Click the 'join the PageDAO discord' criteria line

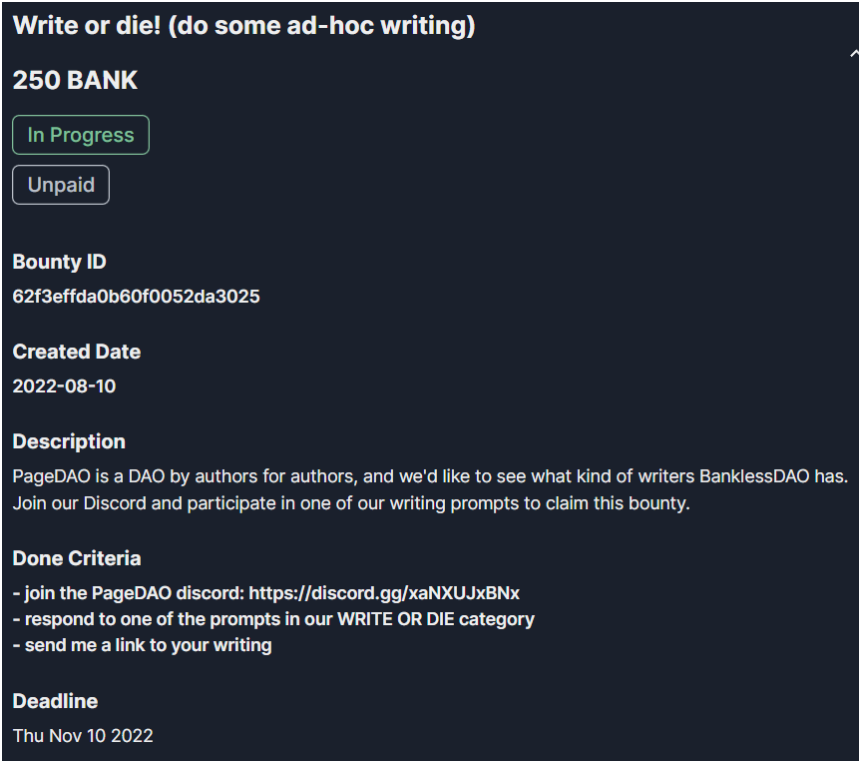(x=266, y=593)
